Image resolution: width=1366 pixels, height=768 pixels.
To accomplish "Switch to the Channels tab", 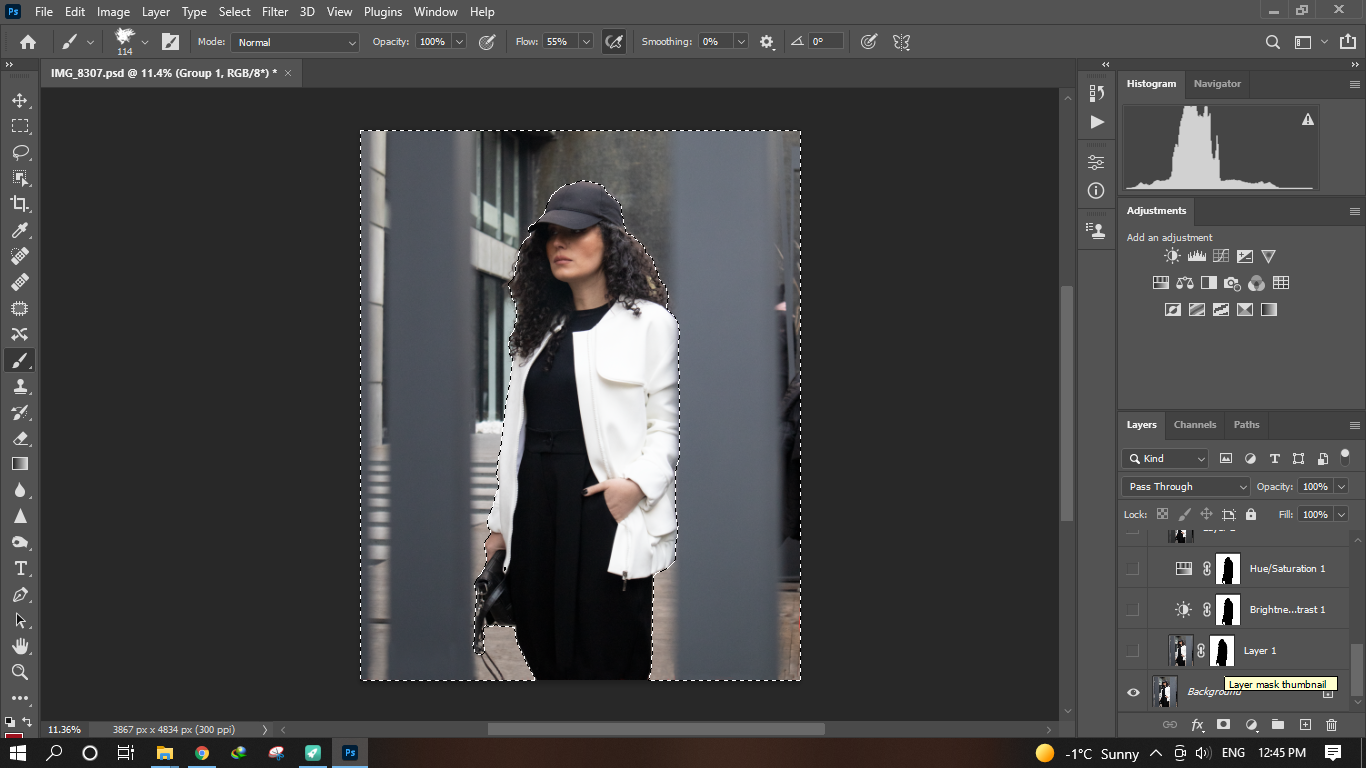I will [x=1195, y=425].
